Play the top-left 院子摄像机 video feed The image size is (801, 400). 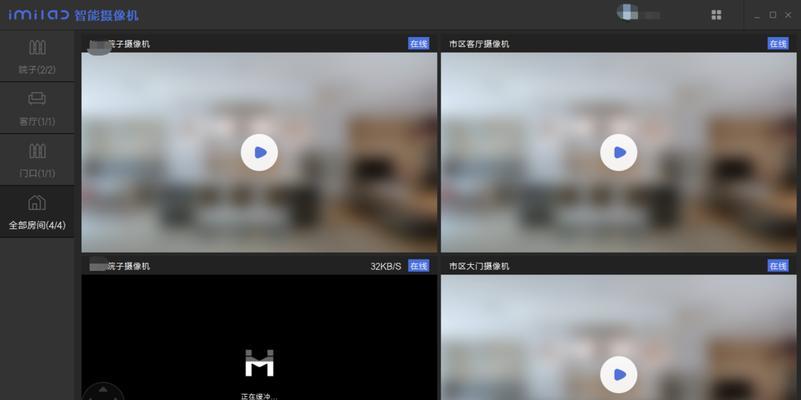[260, 152]
